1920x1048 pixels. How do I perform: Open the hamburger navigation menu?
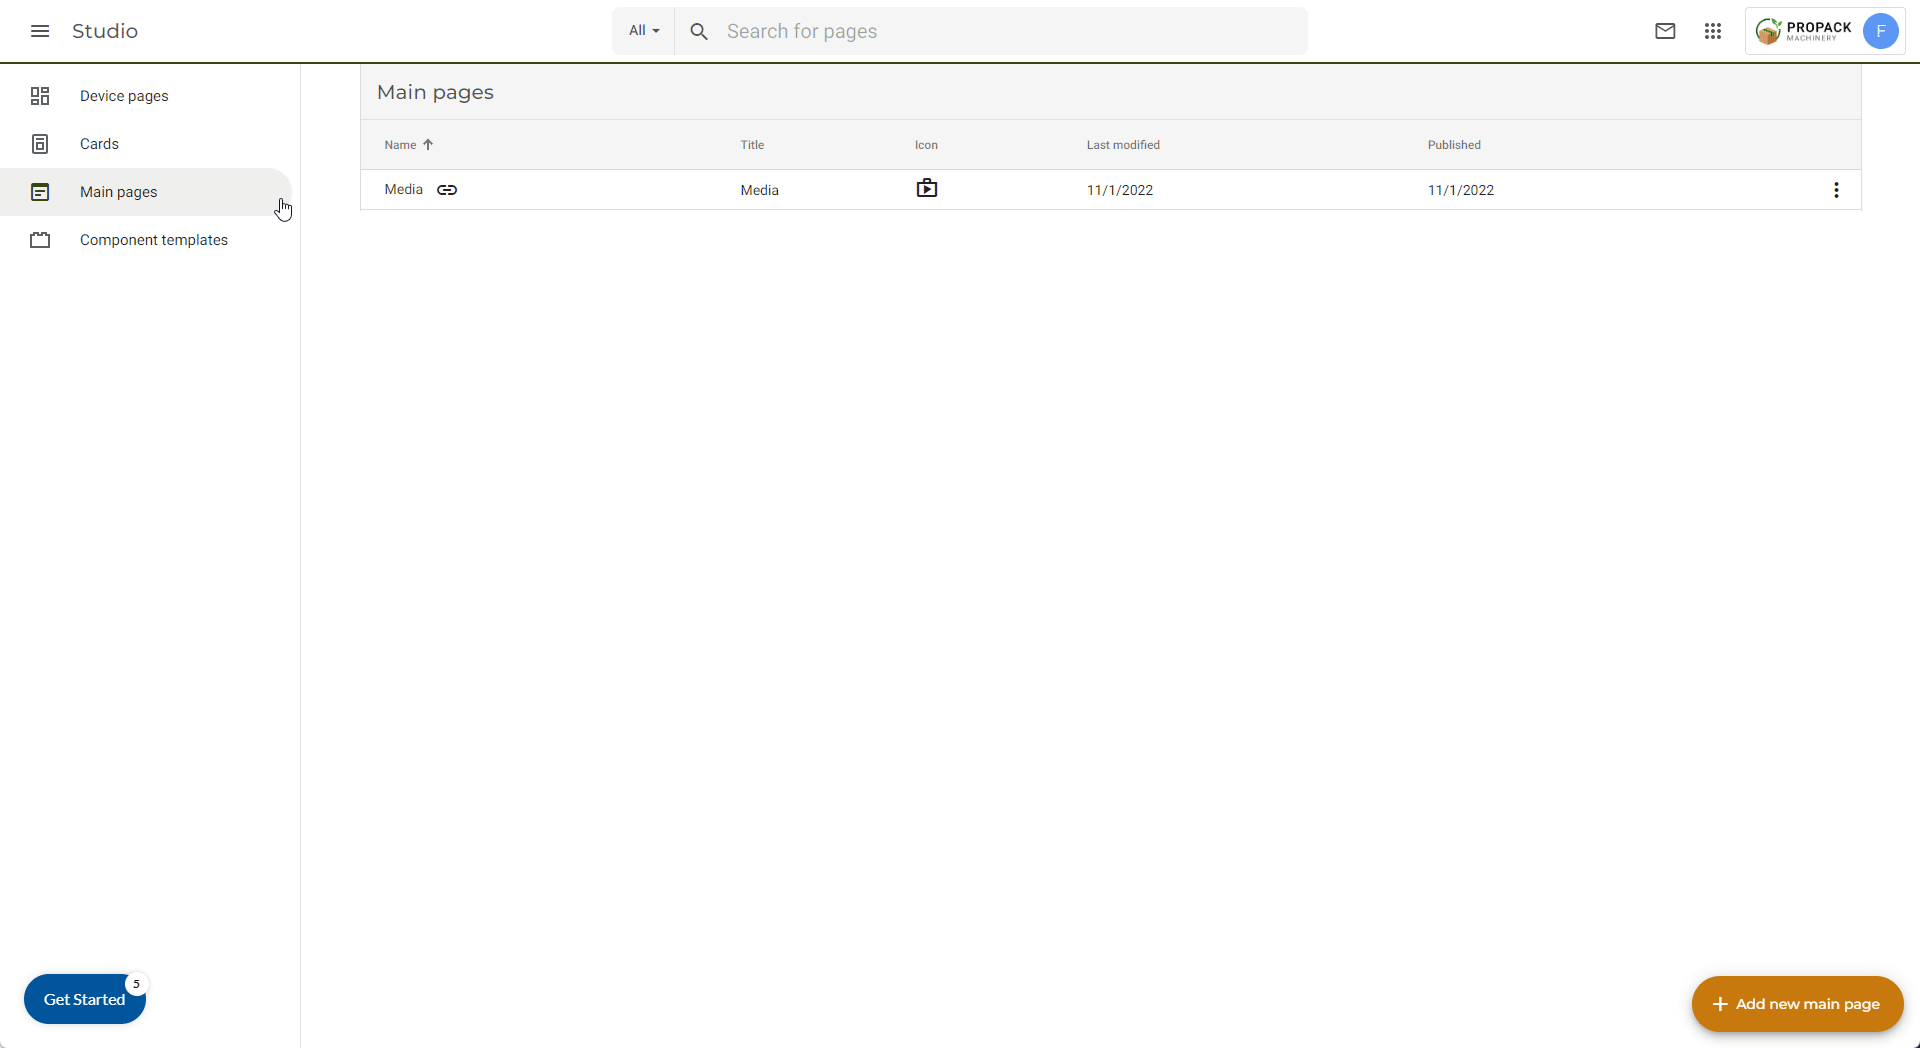point(40,31)
